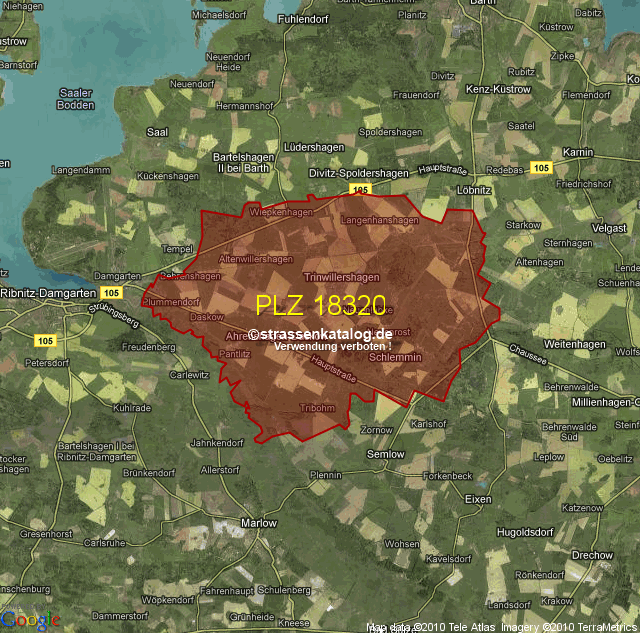This screenshot has height=633, width=640.
Task: Click the yellow PLZ 18320 label
Action: pyautogui.click(x=321, y=305)
